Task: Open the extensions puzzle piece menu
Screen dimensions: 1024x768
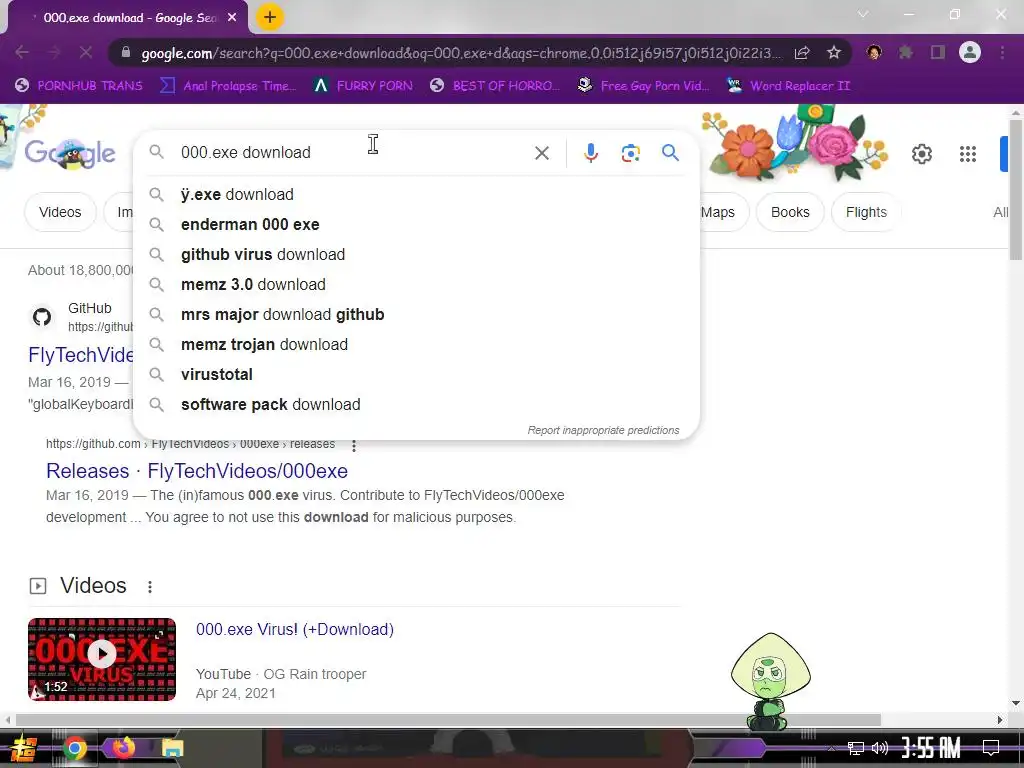Action: point(906,52)
